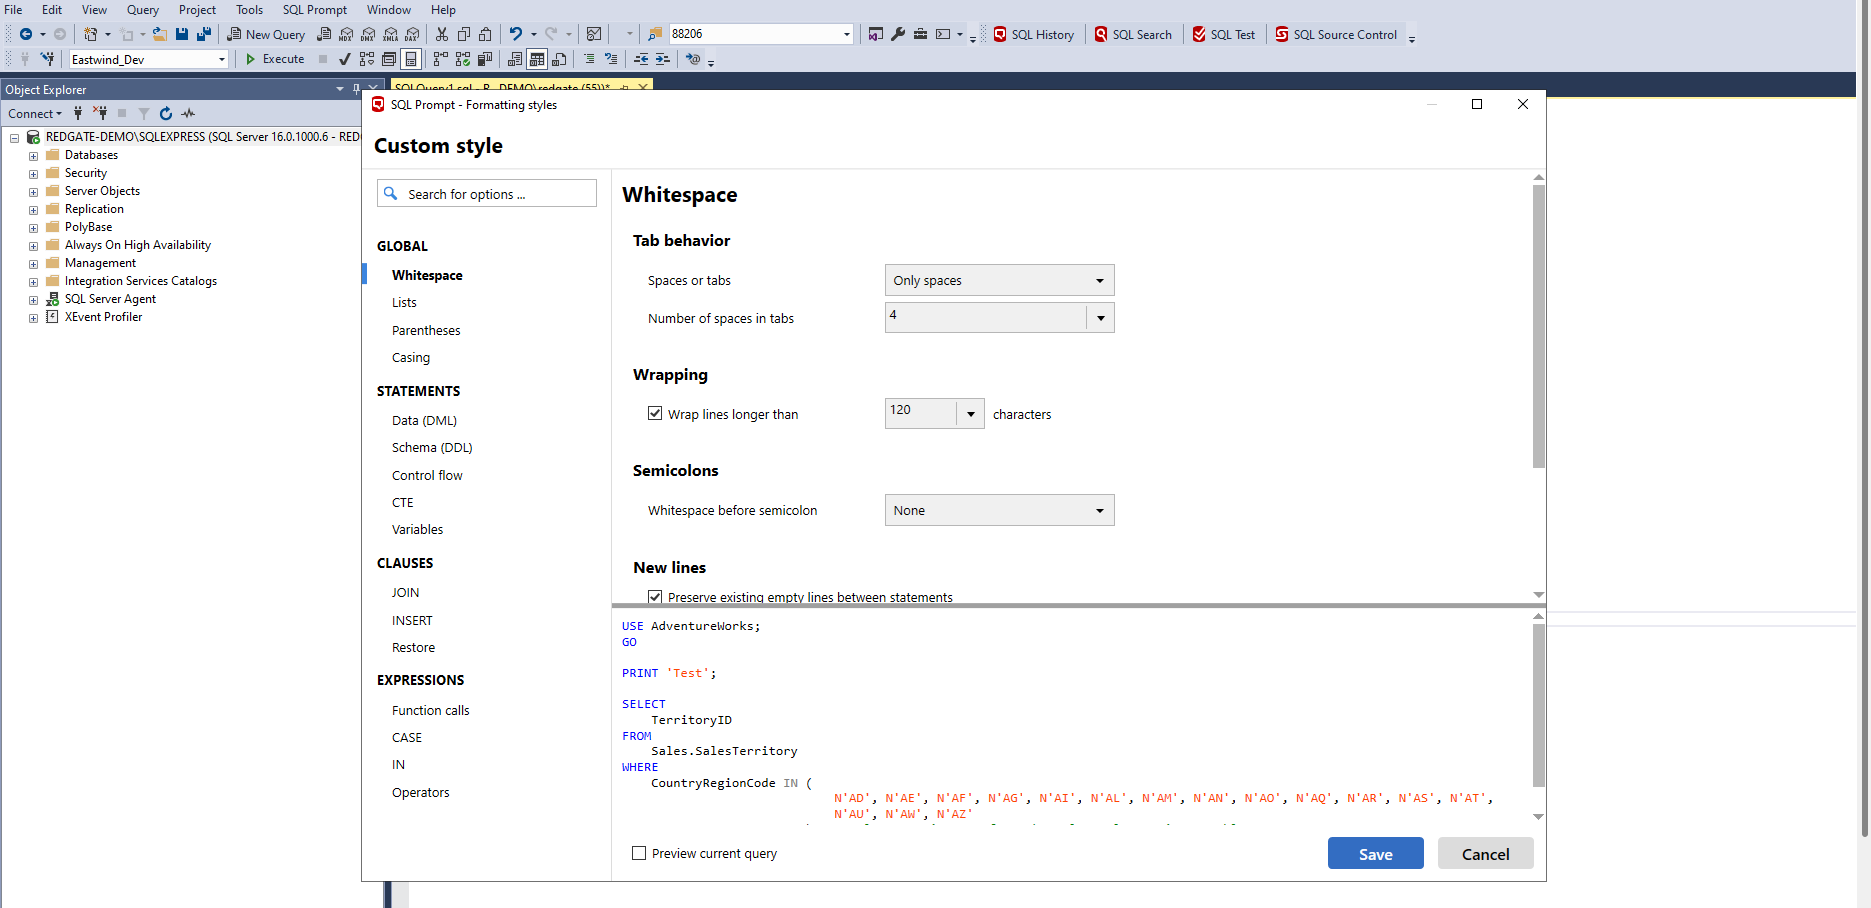Click the Save All toolbar icon
1871x908 pixels.
click(204, 34)
